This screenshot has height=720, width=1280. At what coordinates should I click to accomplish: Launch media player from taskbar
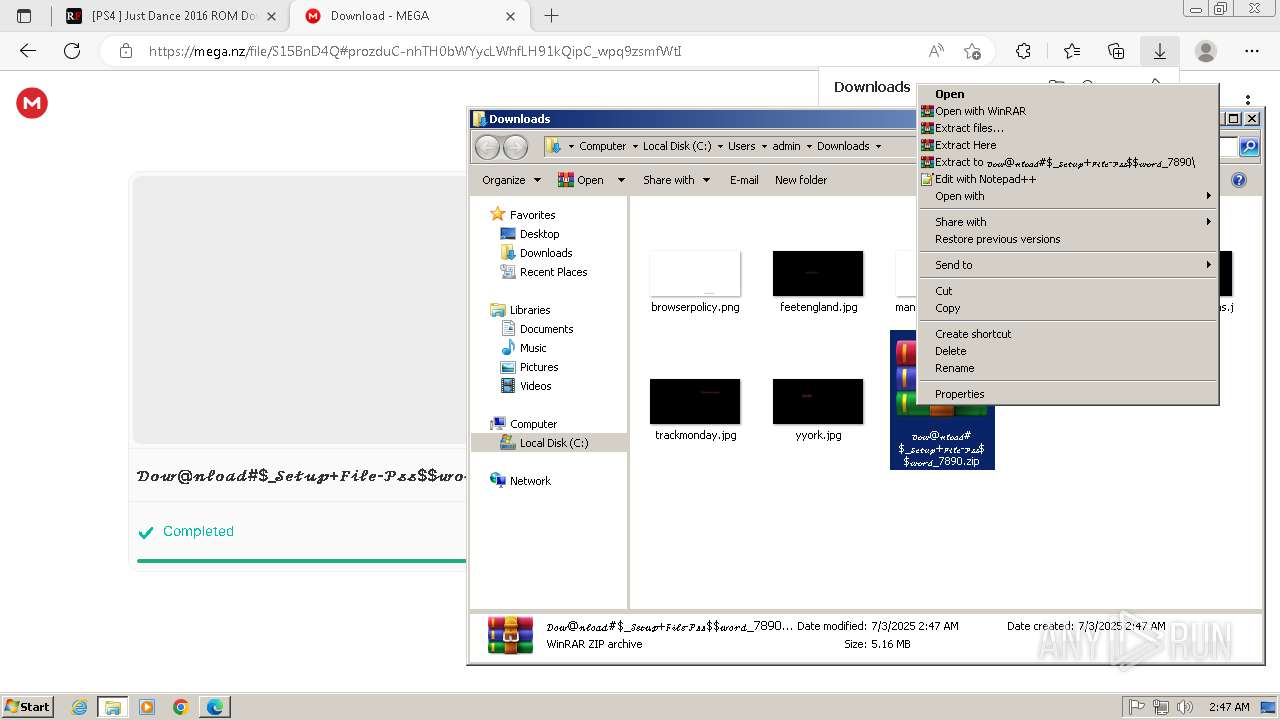tap(147, 707)
